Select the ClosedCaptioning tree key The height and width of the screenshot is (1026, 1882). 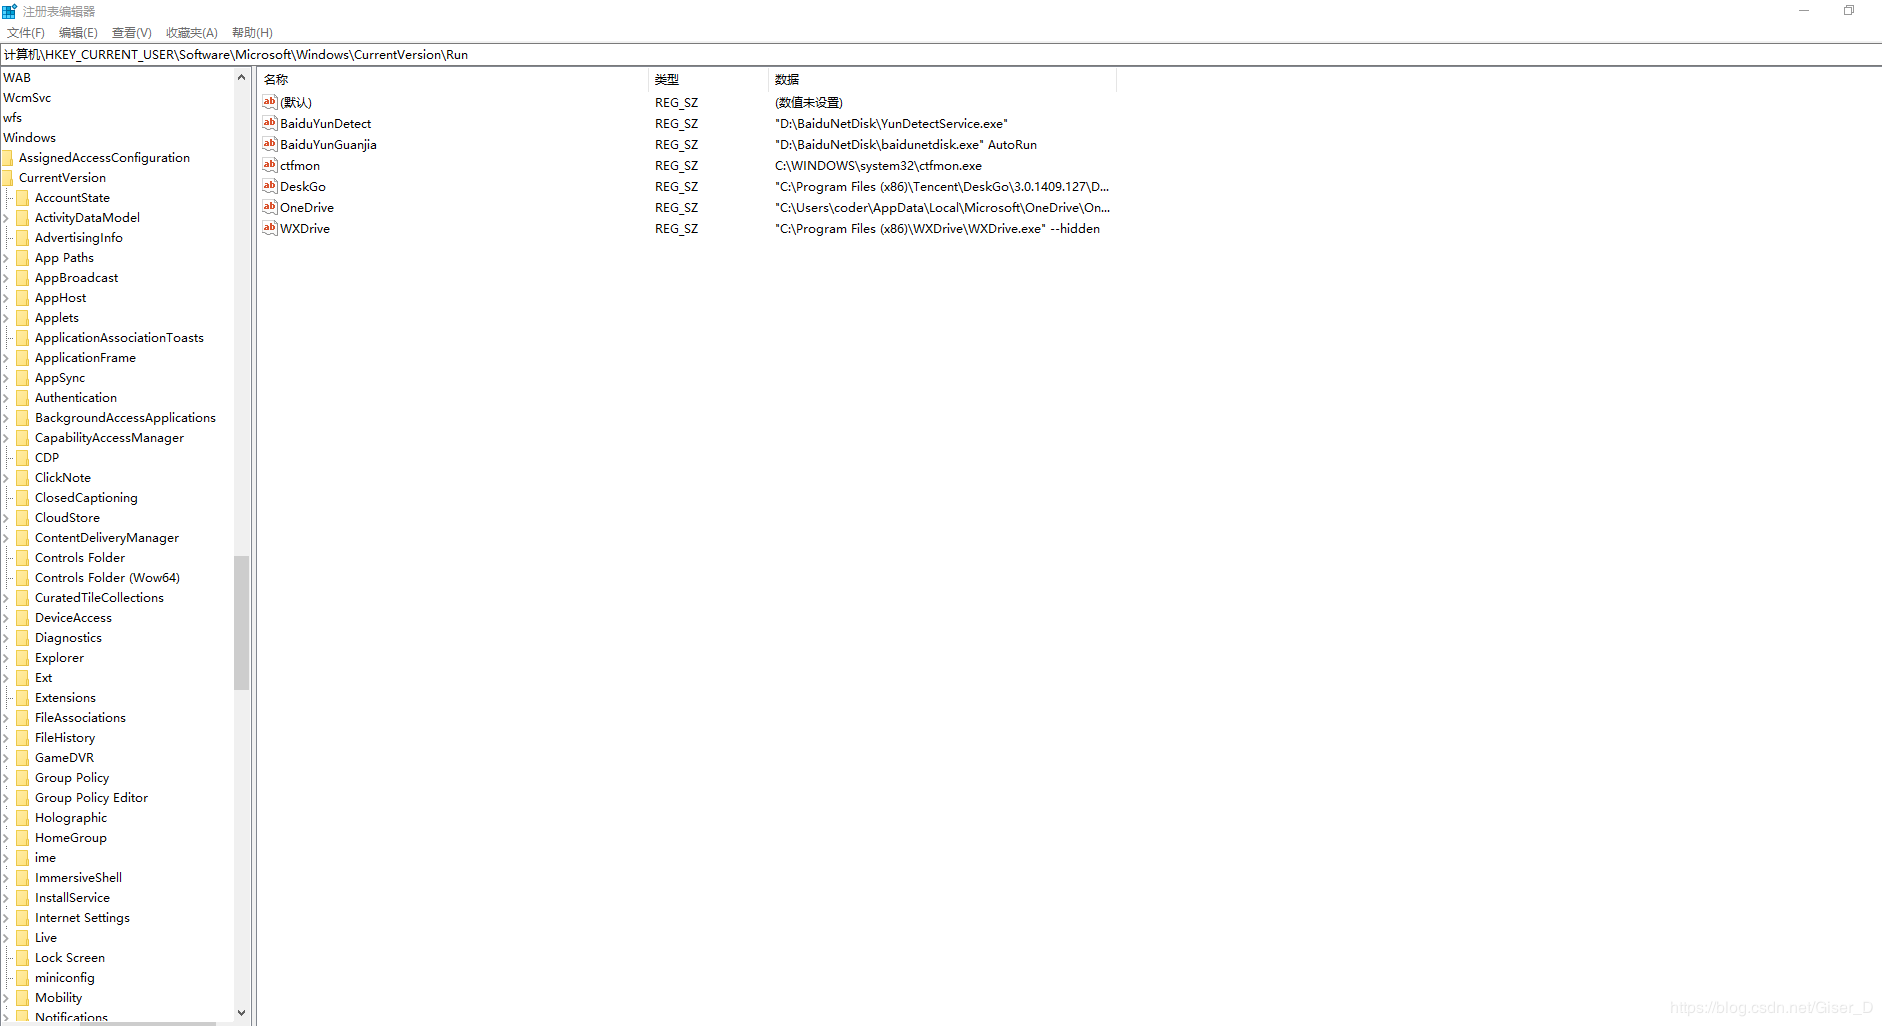click(x=86, y=498)
